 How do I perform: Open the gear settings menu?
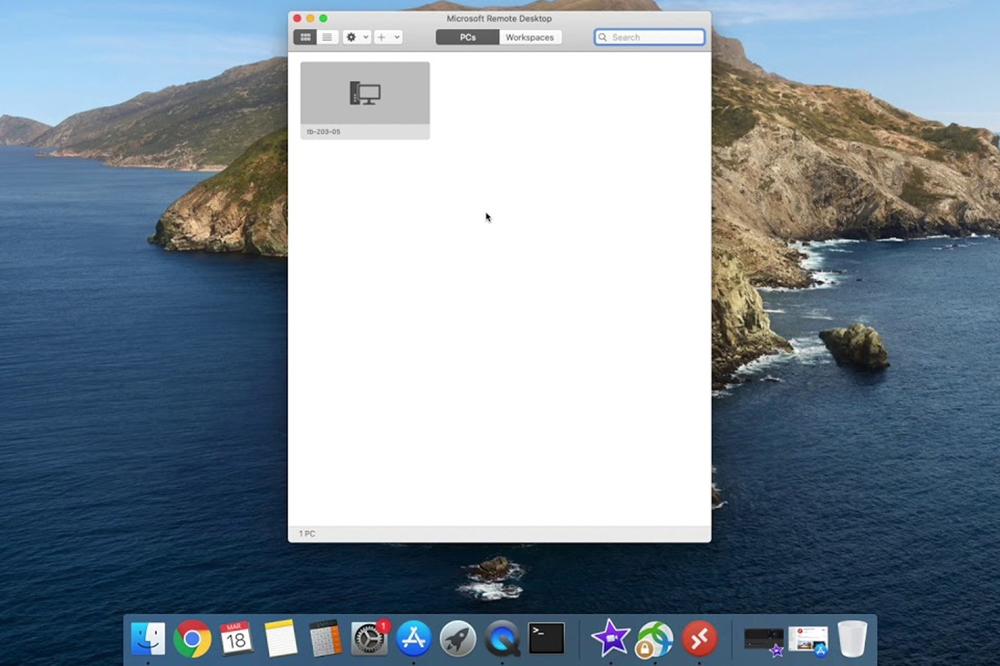[x=357, y=38]
